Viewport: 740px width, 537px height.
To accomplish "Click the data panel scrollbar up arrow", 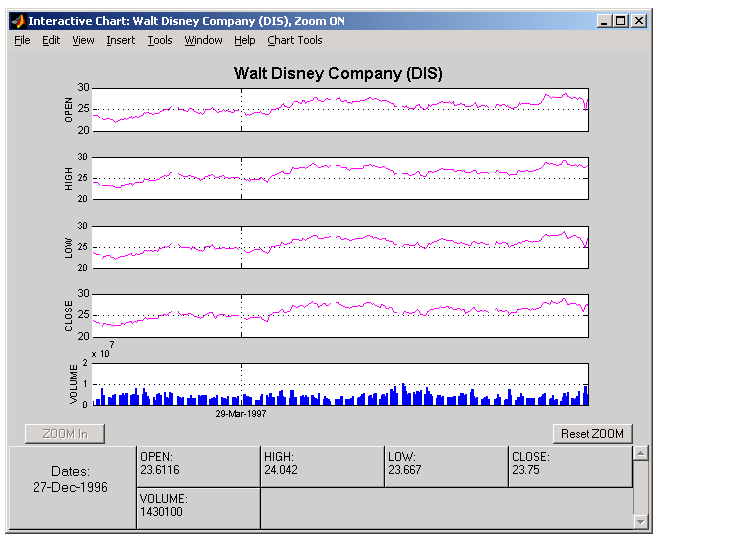I will [x=640, y=453].
